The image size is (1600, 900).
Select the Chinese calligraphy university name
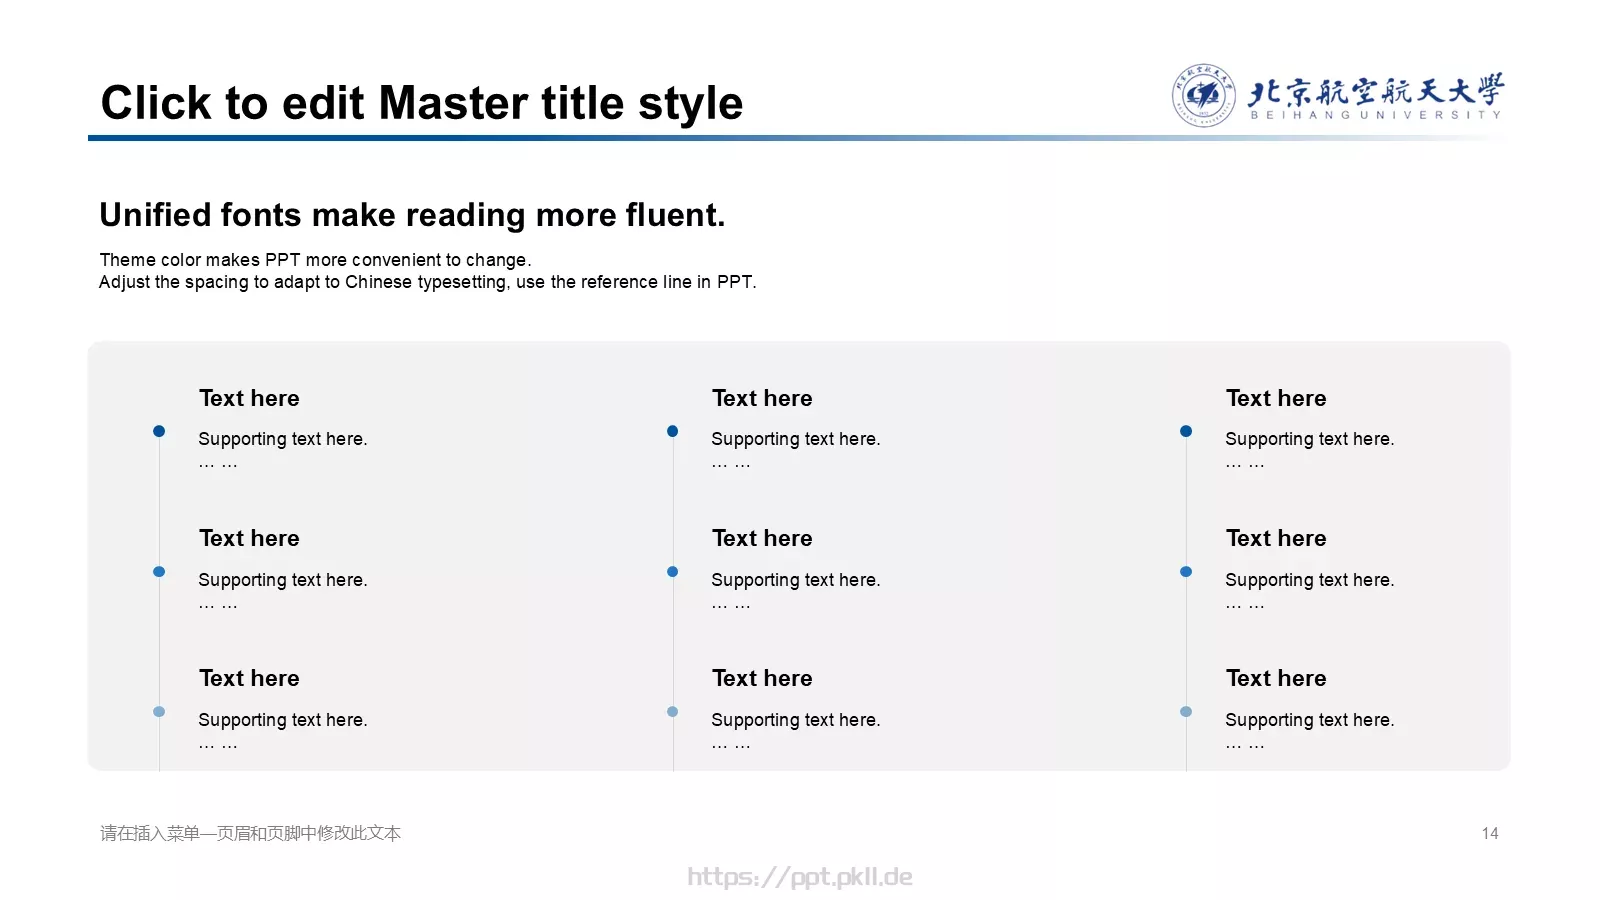tap(1376, 90)
